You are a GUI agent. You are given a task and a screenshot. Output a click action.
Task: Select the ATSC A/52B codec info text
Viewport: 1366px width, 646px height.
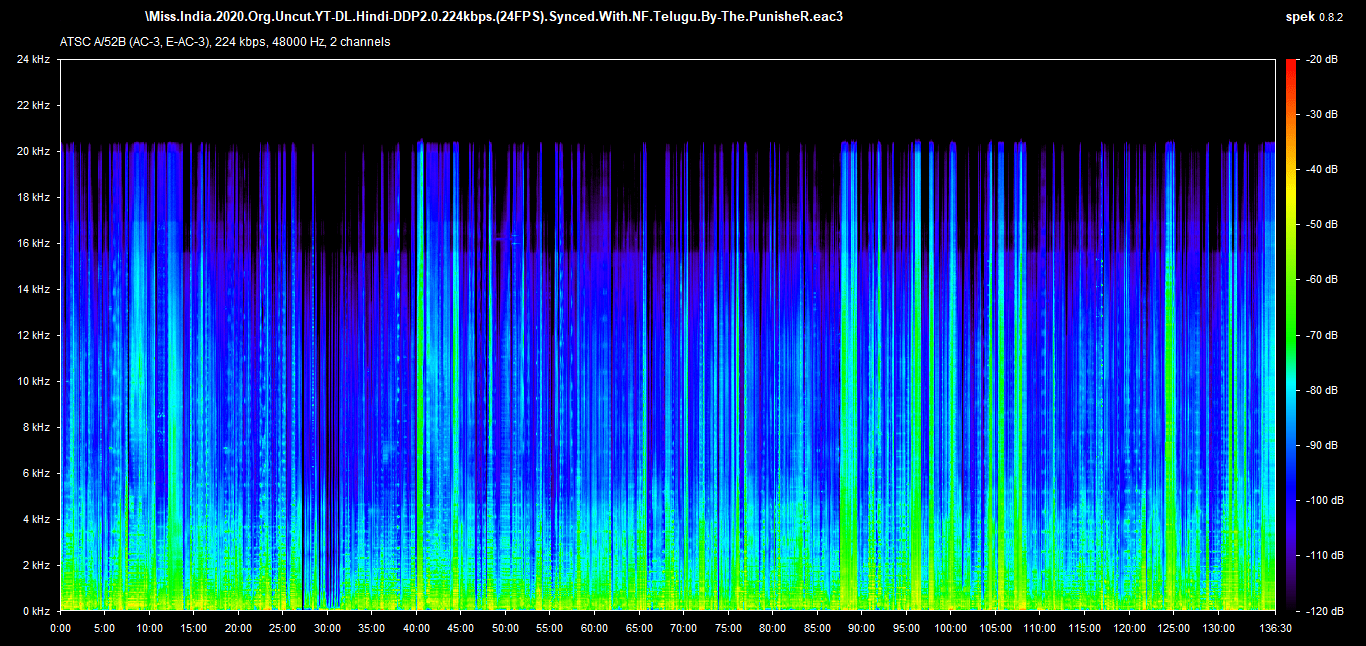pyautogui.click(x=225, y=42)
